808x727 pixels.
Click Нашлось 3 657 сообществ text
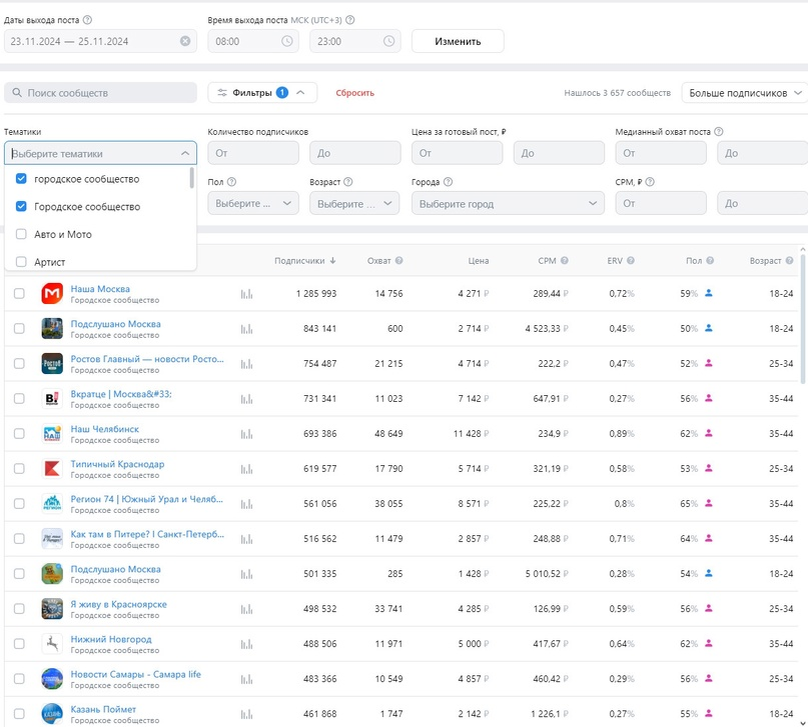click(617, 93)
